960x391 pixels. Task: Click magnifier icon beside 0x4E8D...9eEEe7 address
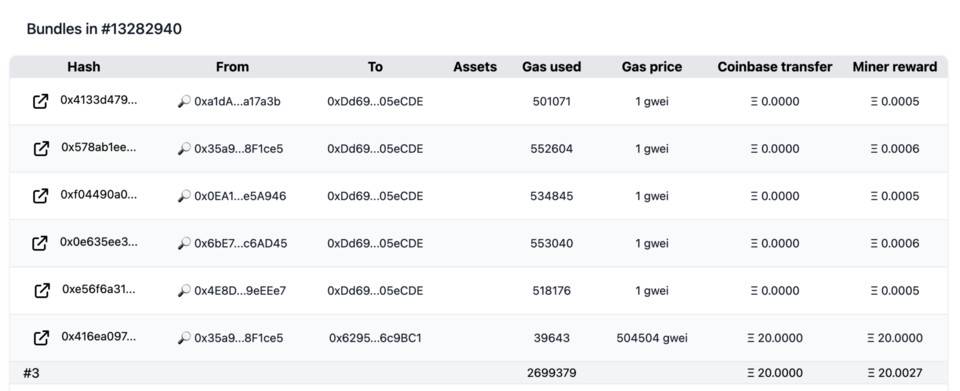(x=184, y=291)
